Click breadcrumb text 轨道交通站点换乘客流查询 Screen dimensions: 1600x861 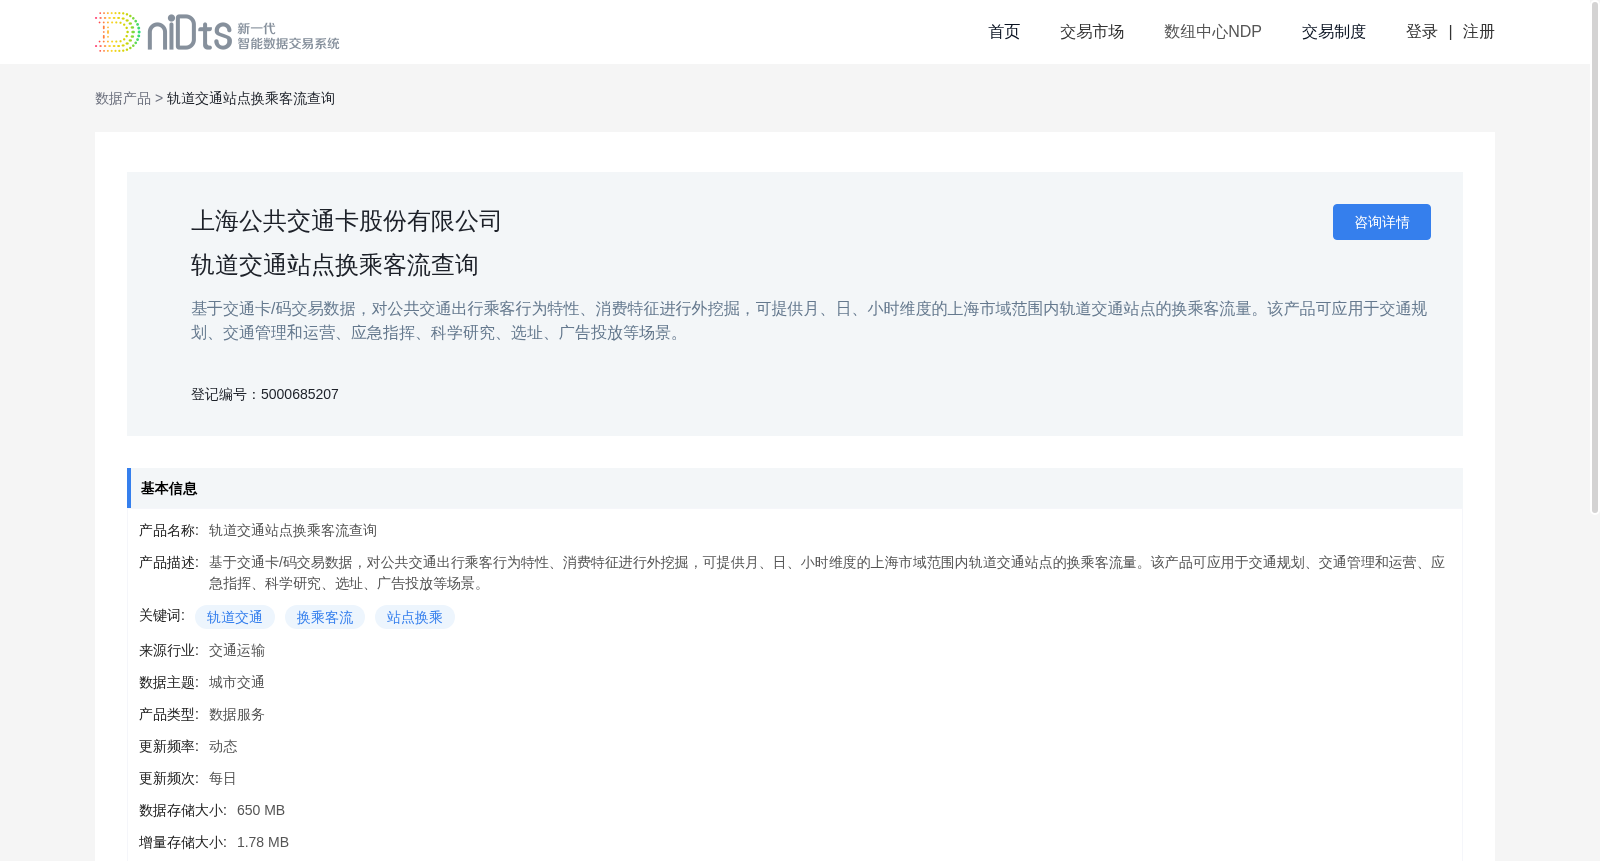click(x=251, y=98)
